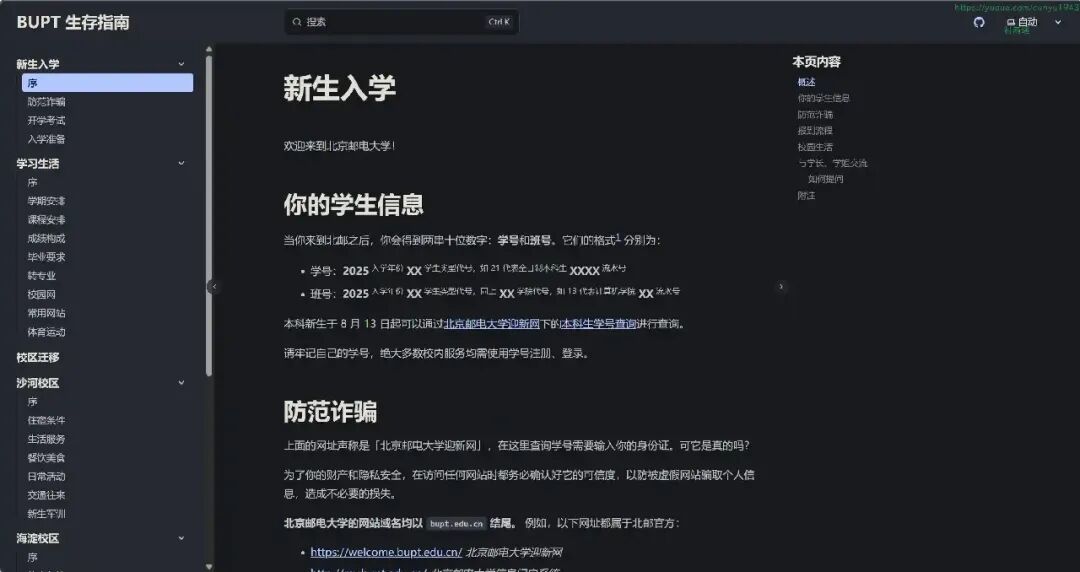Click the left sidebar vertical scrollbar
1080x572 pixels.
click(x=209, y=215)
